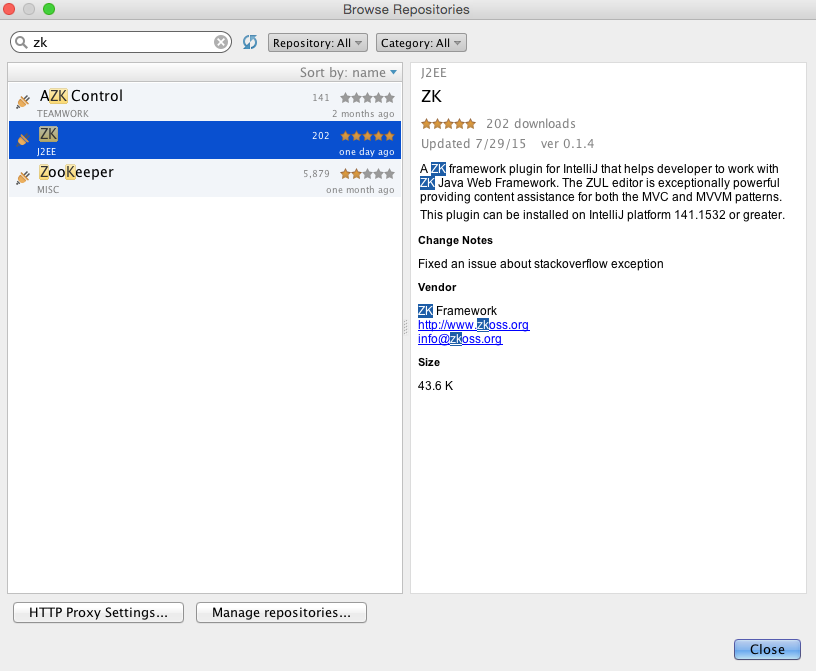This screenshot has height=671, width=816.
Task: Click the ZK plugin plug icon
Action: [x=23, y=140]
